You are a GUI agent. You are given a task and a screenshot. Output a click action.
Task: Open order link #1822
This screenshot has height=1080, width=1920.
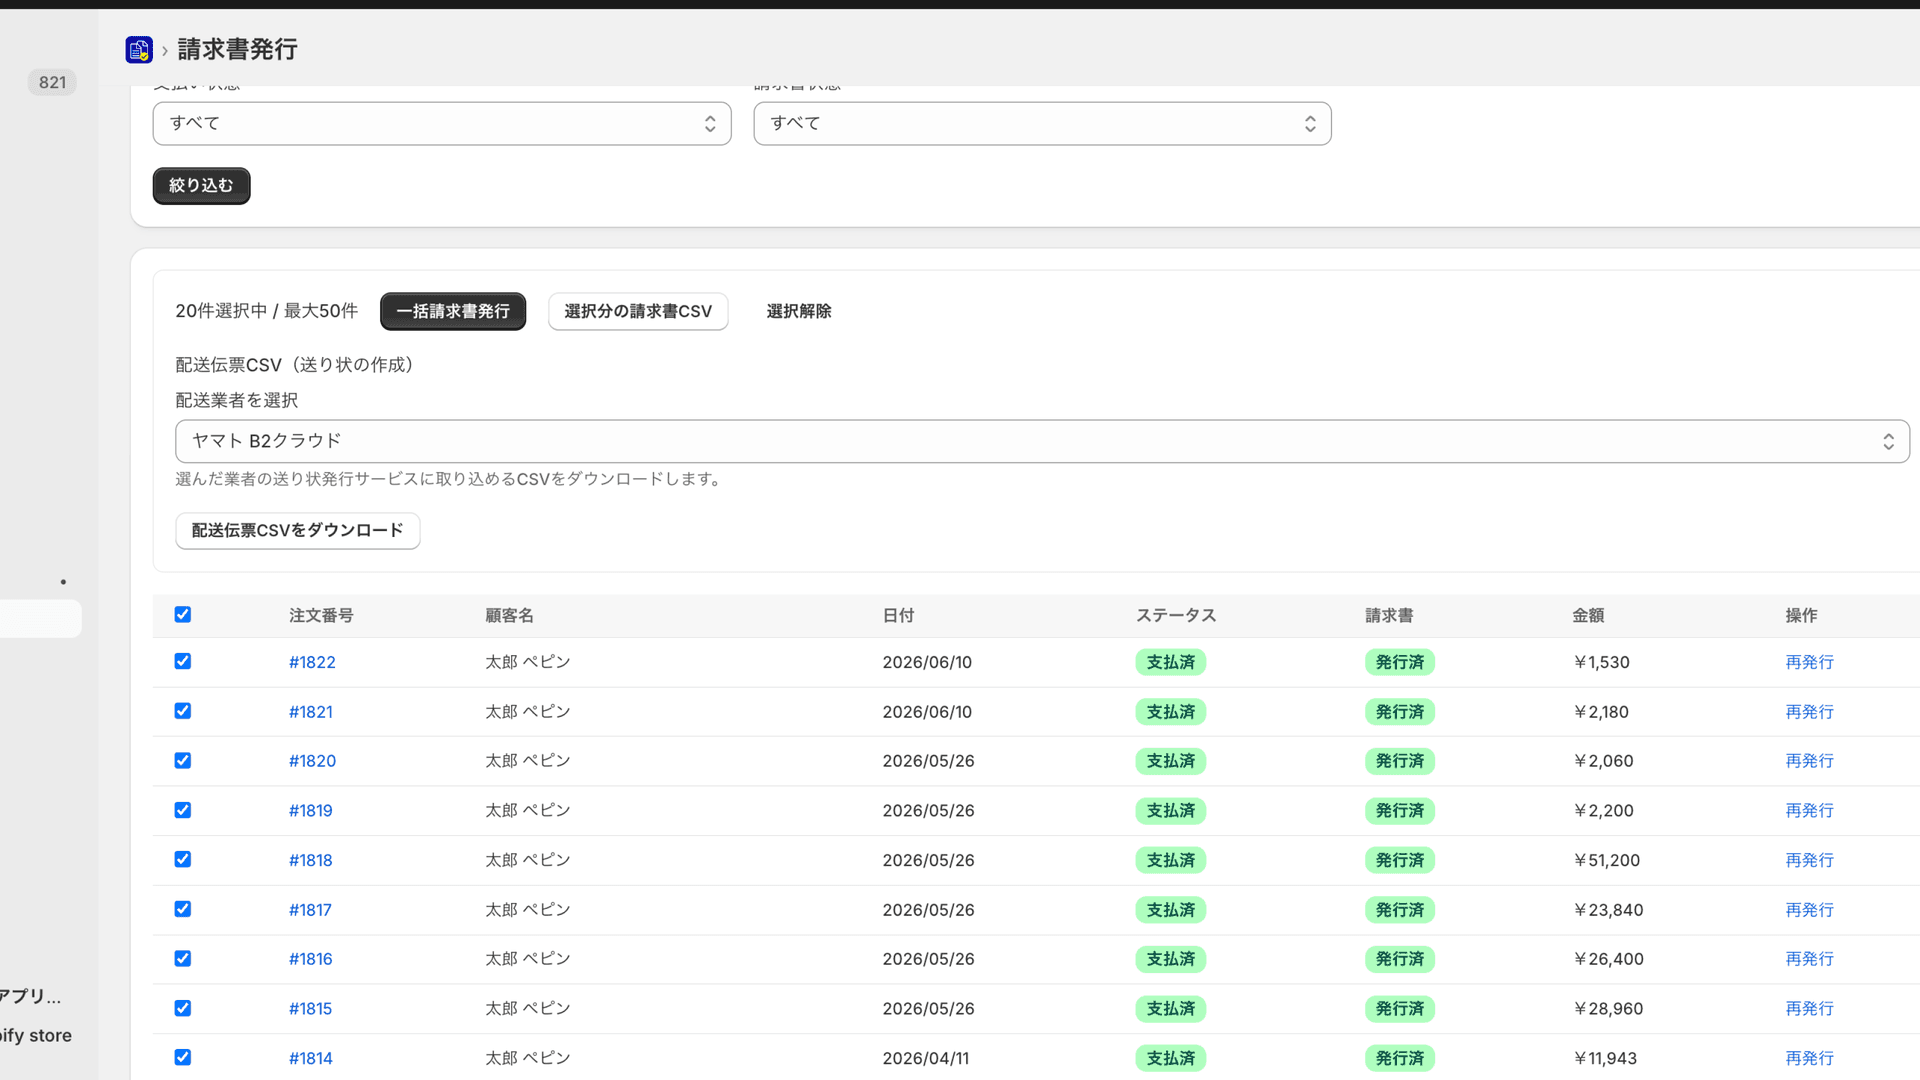point(312,662)
